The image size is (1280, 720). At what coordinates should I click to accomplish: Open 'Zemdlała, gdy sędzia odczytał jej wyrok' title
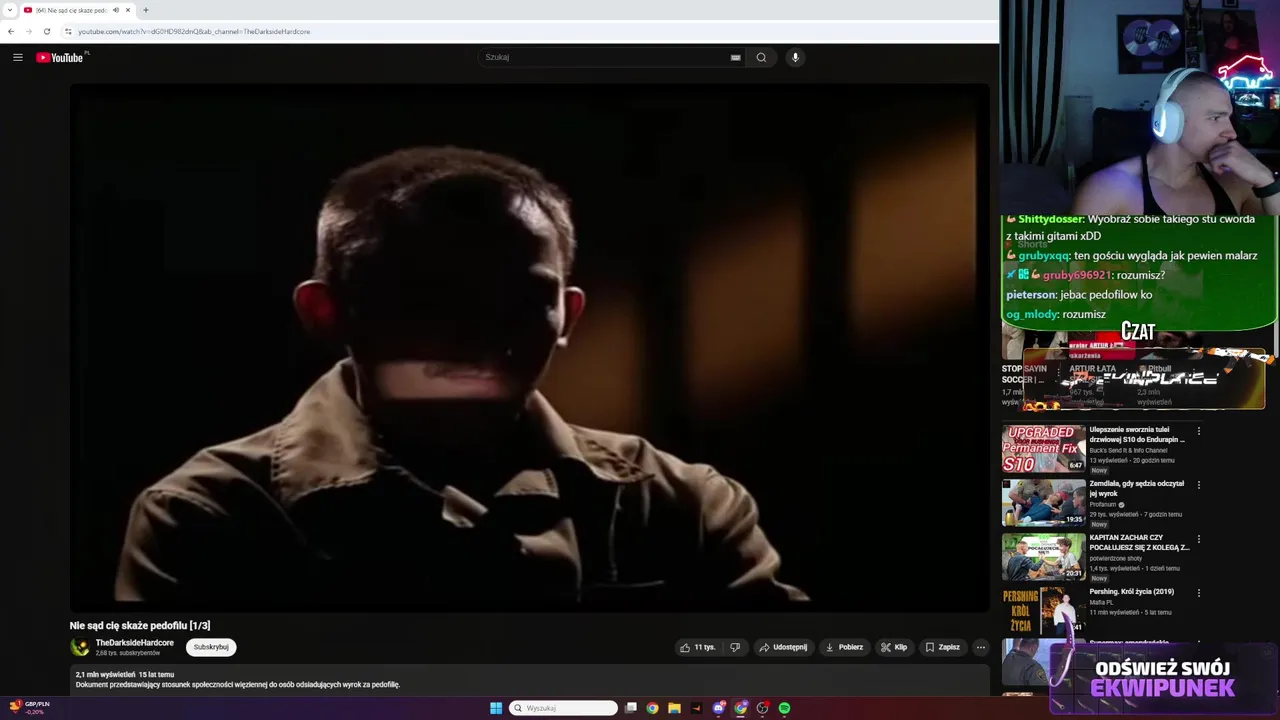click(1137, 488)
